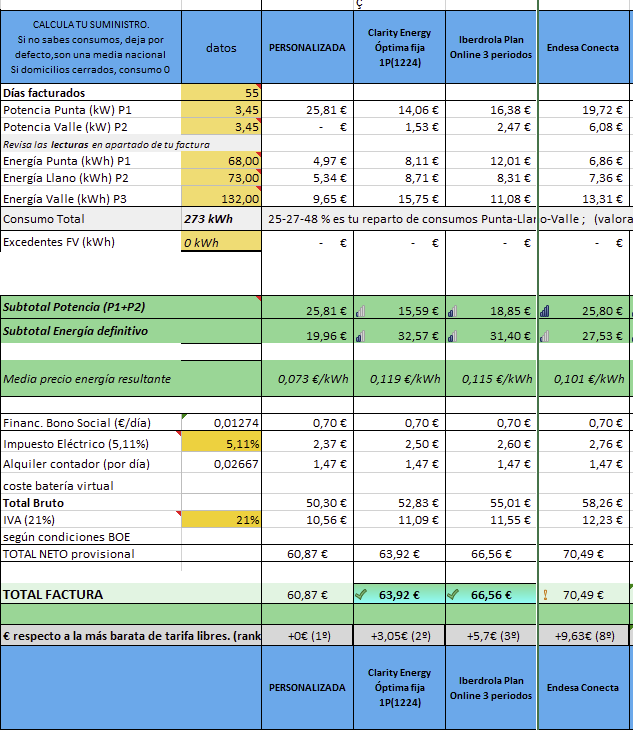Click bar chart icon beside 15,59 € subtotal
This screenshot has height=730, width=633.
360,311
